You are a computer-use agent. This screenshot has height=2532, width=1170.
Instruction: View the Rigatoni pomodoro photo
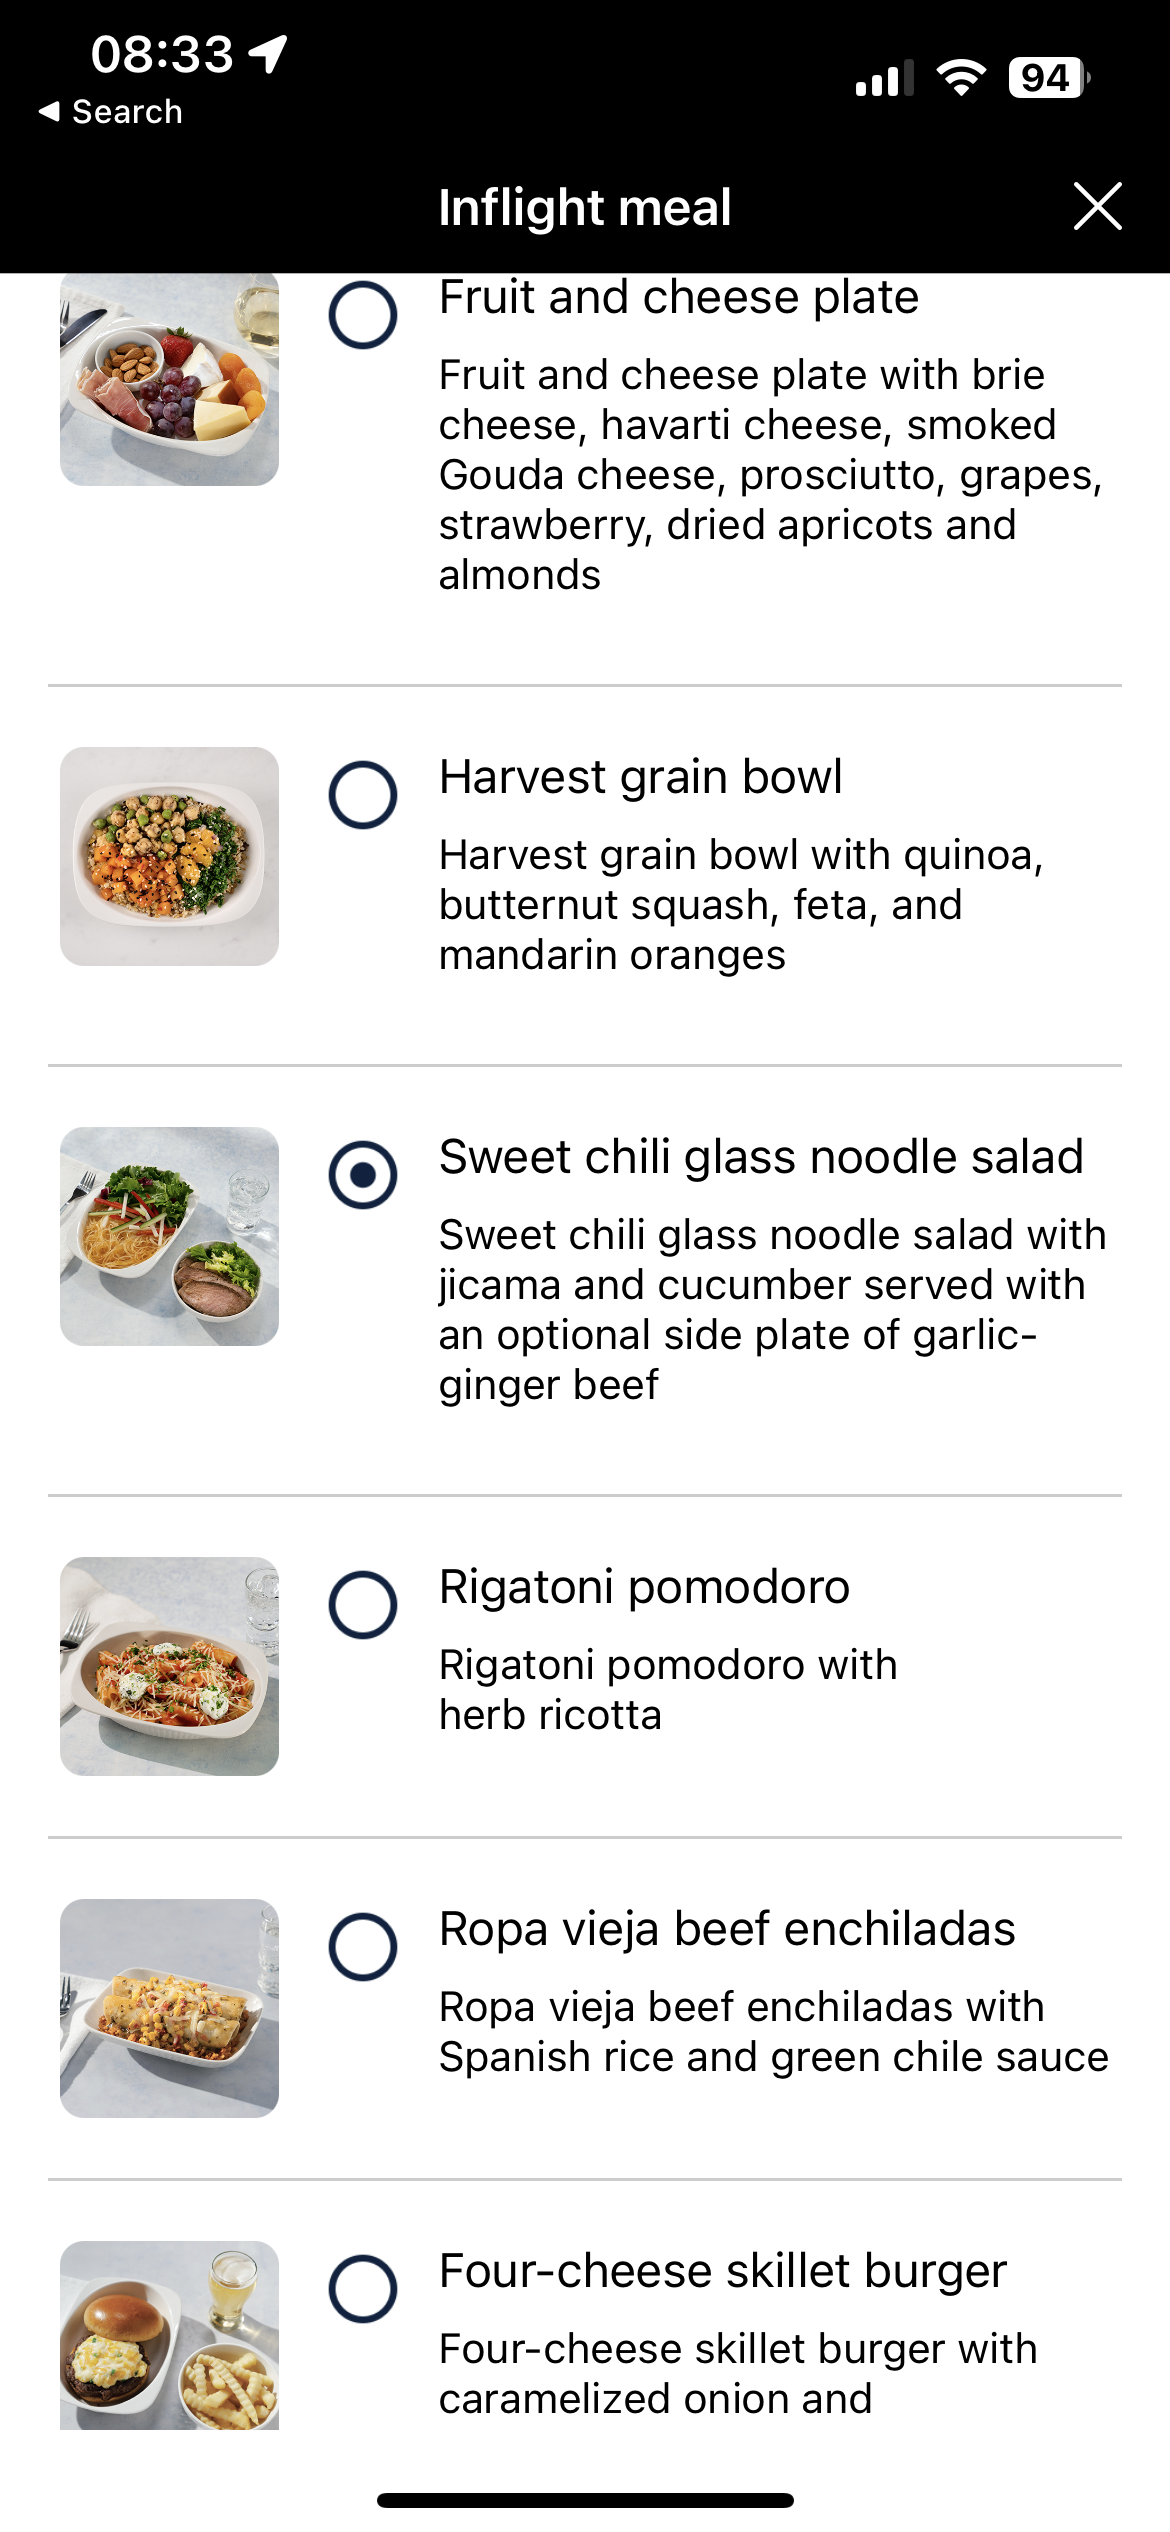(x=169, y=1666)
